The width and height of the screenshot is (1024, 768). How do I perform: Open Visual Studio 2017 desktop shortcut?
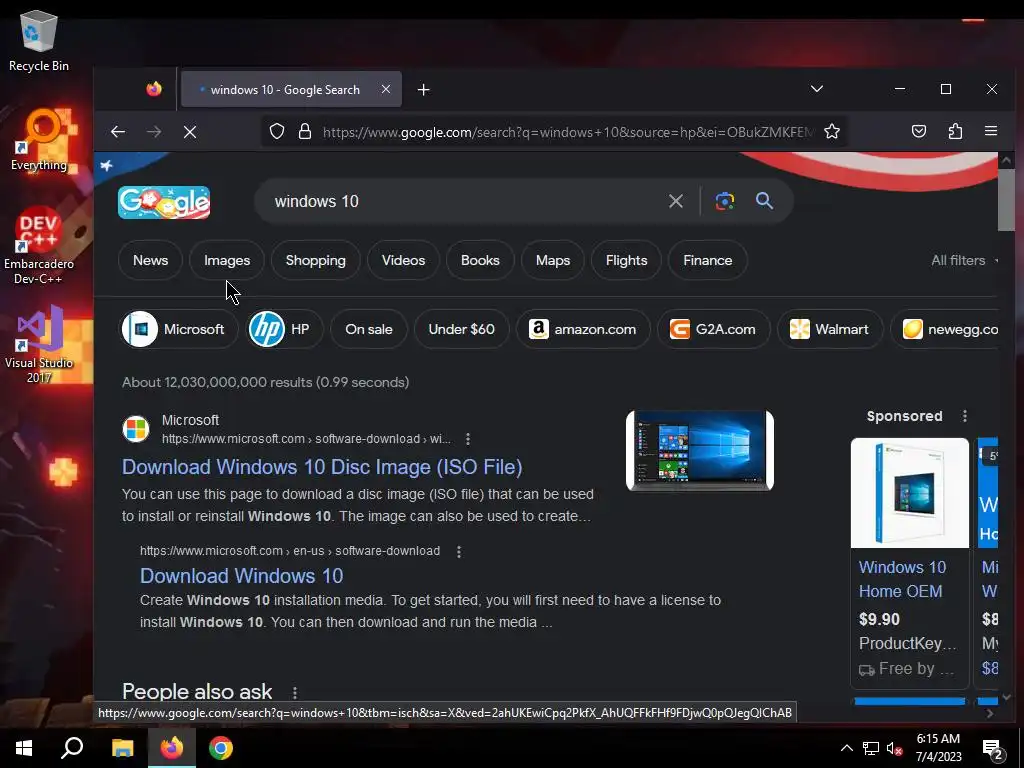(39, 344)
